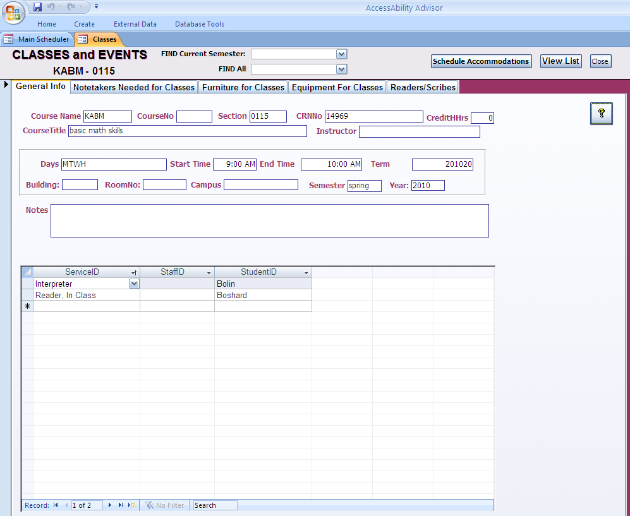Expand the StudentID column header dropdown
630x516 pixels.
pyautogui.click(x=306, y=272)
